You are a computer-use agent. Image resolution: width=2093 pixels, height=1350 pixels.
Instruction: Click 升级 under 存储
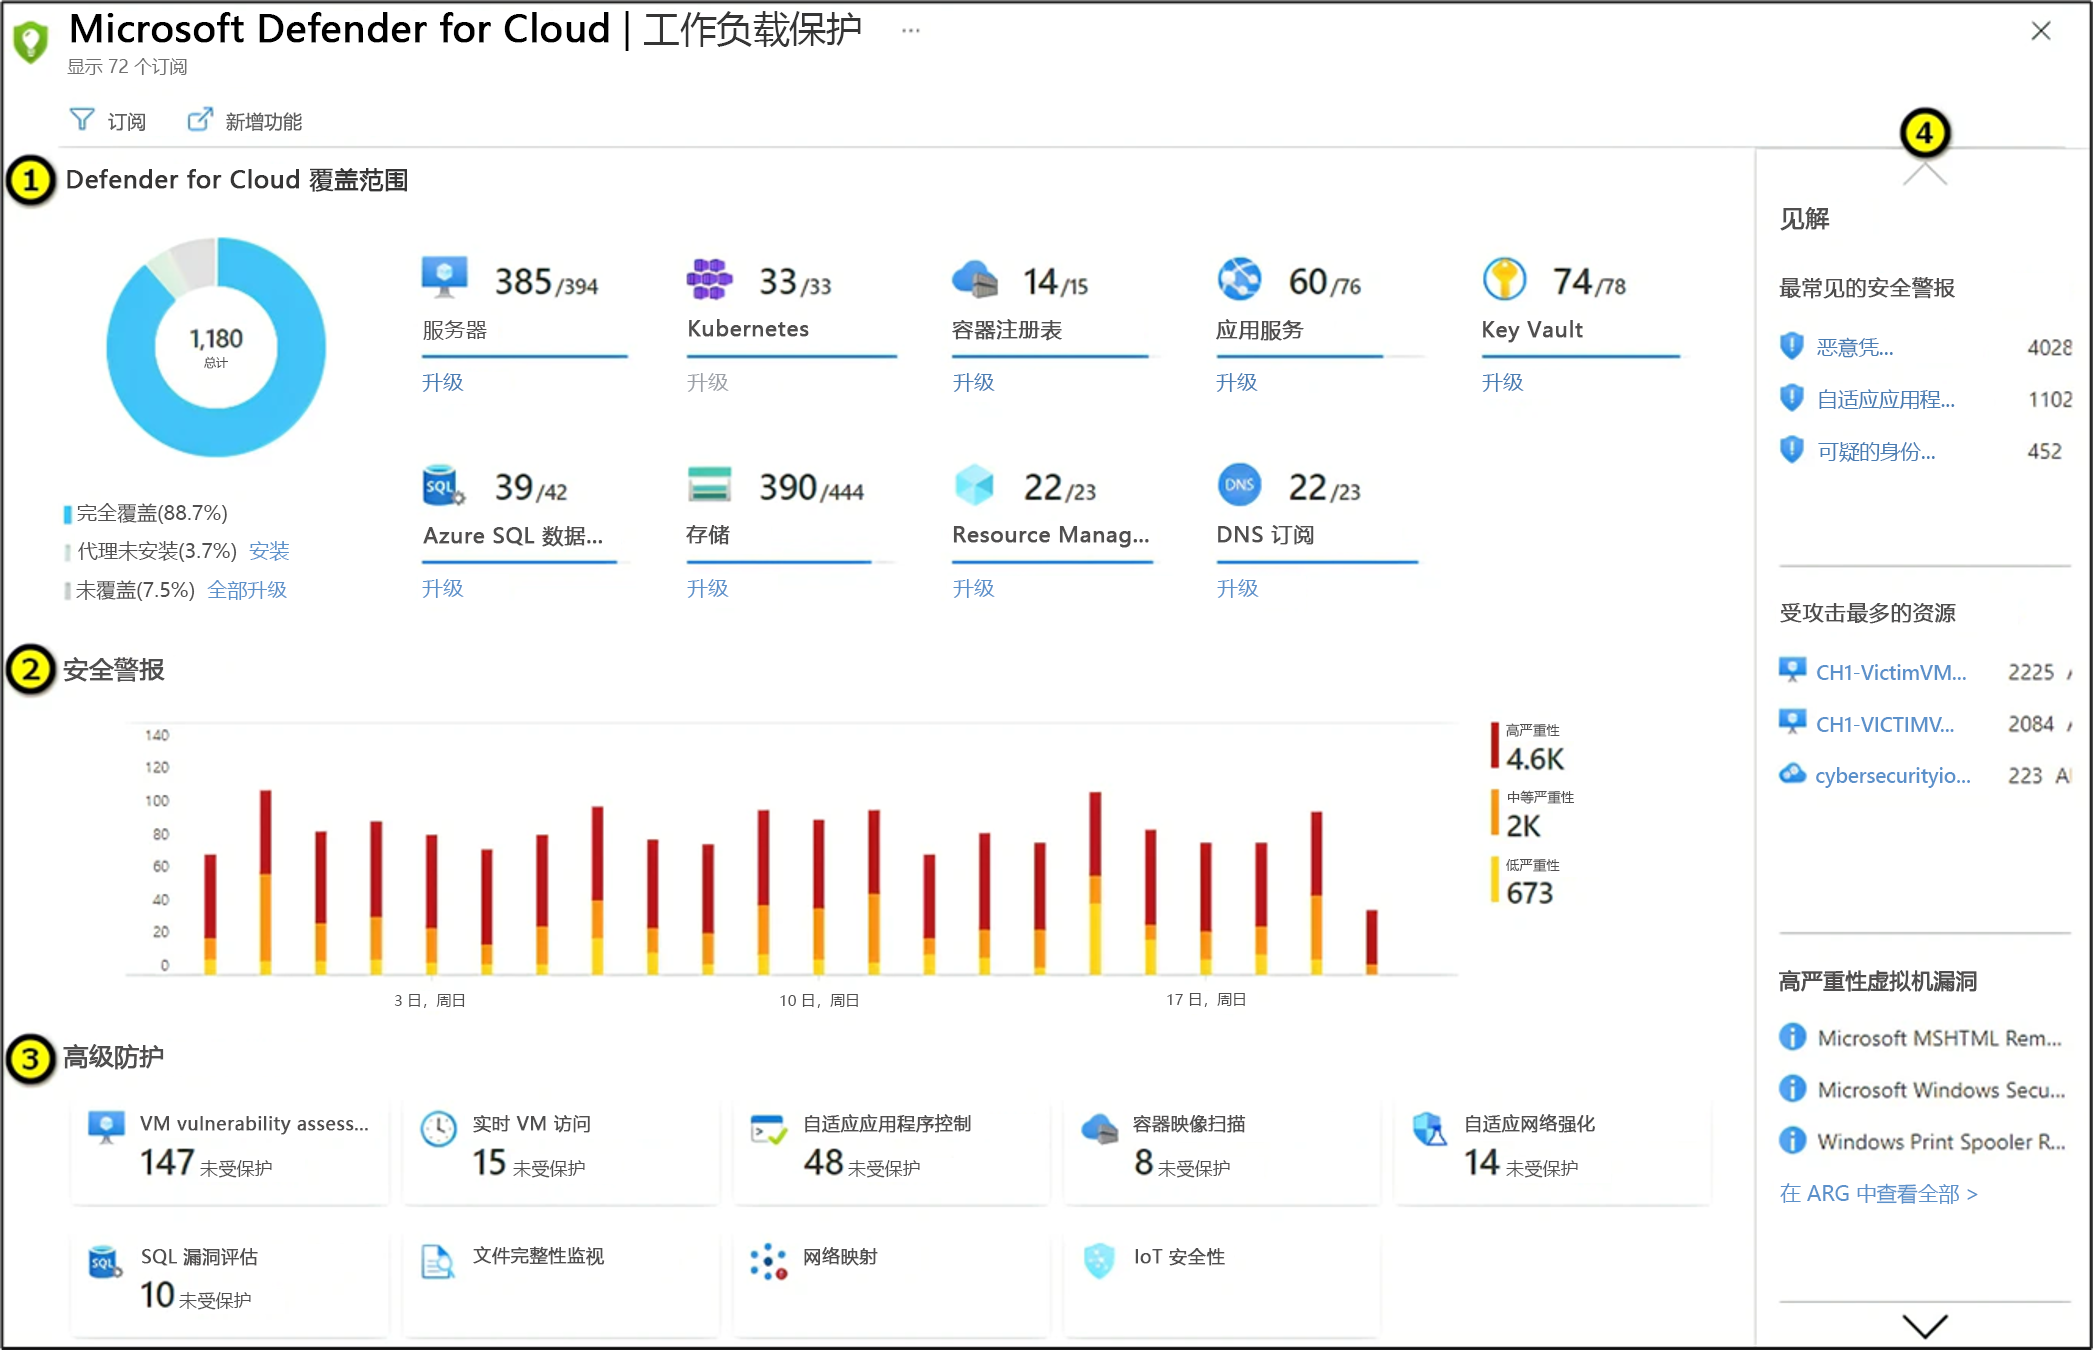(708, 588)
